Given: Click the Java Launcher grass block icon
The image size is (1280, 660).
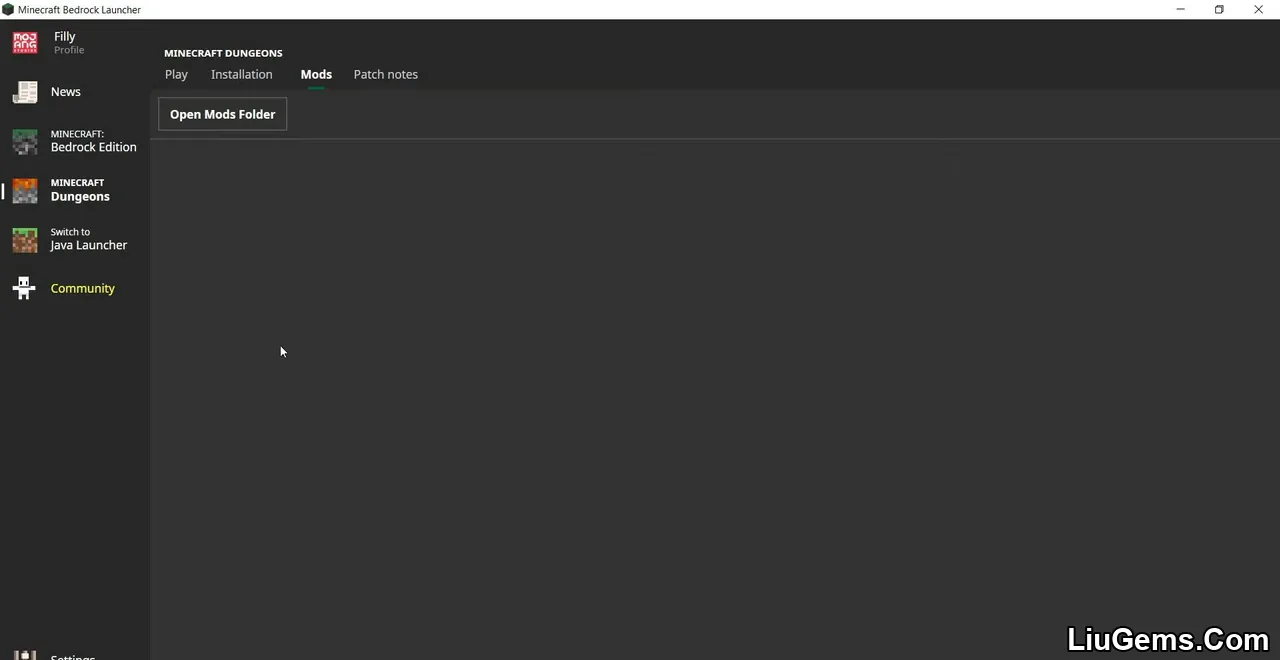Looking at the screenshot, I should (25, 239).
